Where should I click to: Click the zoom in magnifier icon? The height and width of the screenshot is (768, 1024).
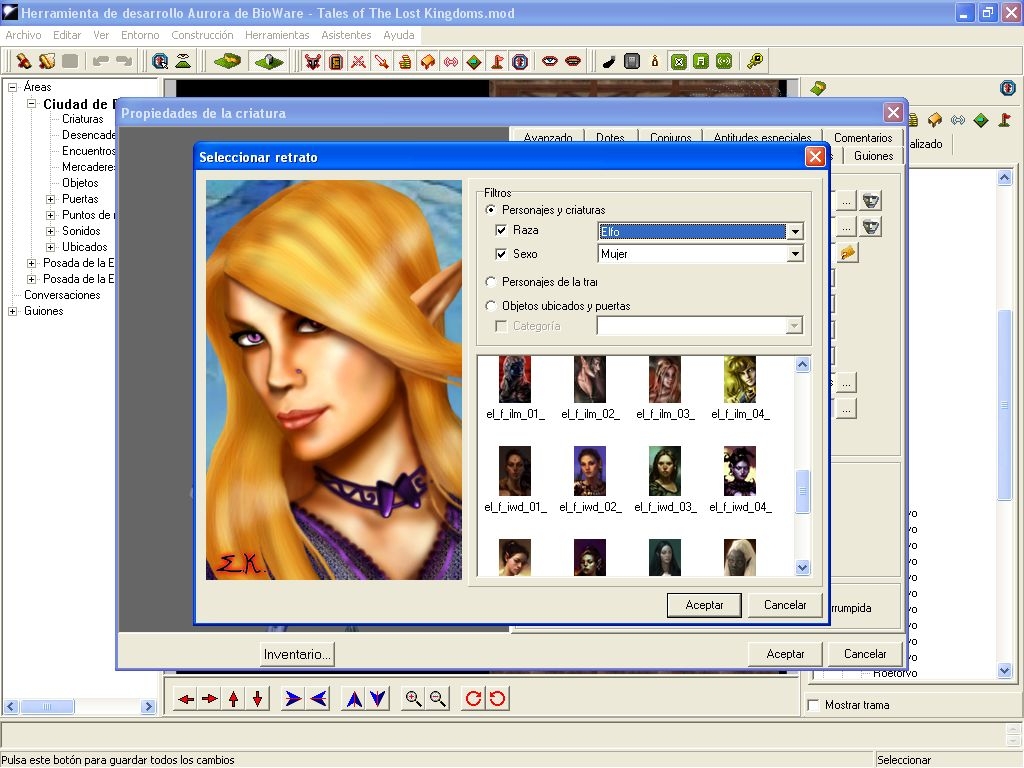(412, 699)
